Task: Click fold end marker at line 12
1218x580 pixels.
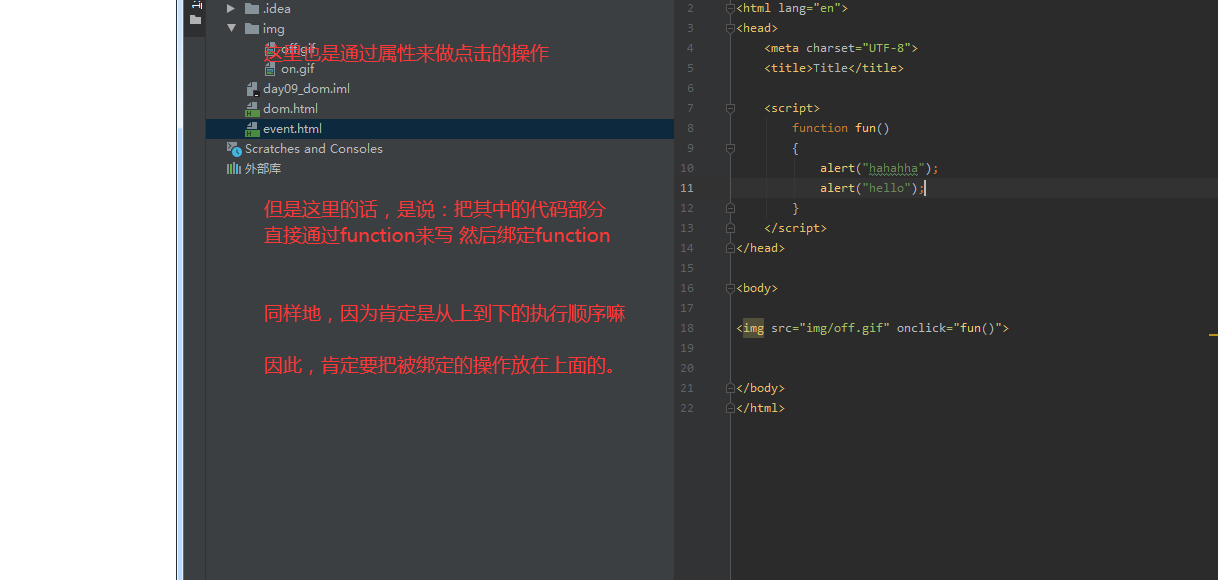Action: [x=730, y=208]
